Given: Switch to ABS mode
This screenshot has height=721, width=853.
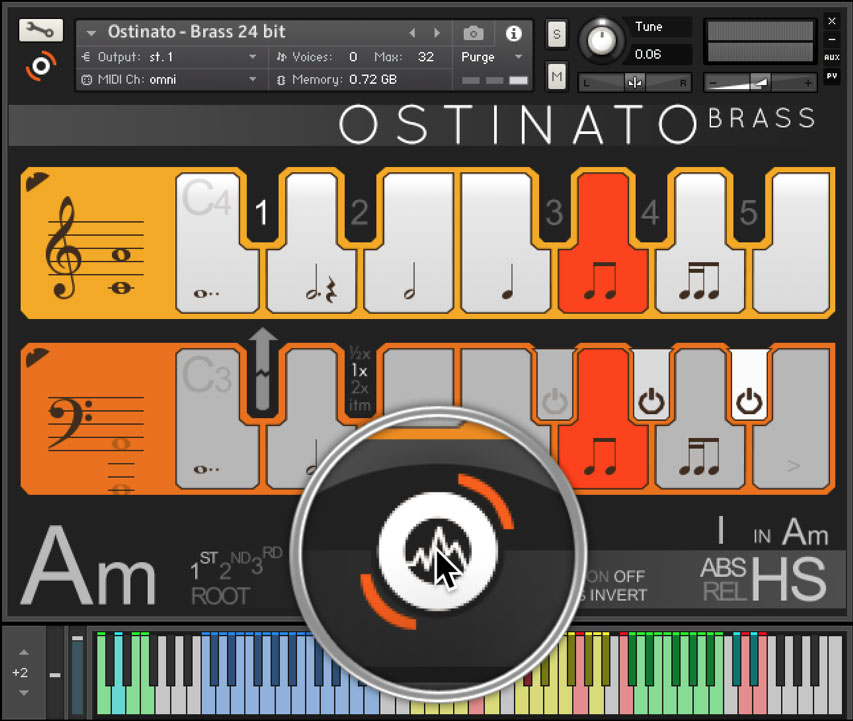Looking at the screenshot, I should 722,569.
